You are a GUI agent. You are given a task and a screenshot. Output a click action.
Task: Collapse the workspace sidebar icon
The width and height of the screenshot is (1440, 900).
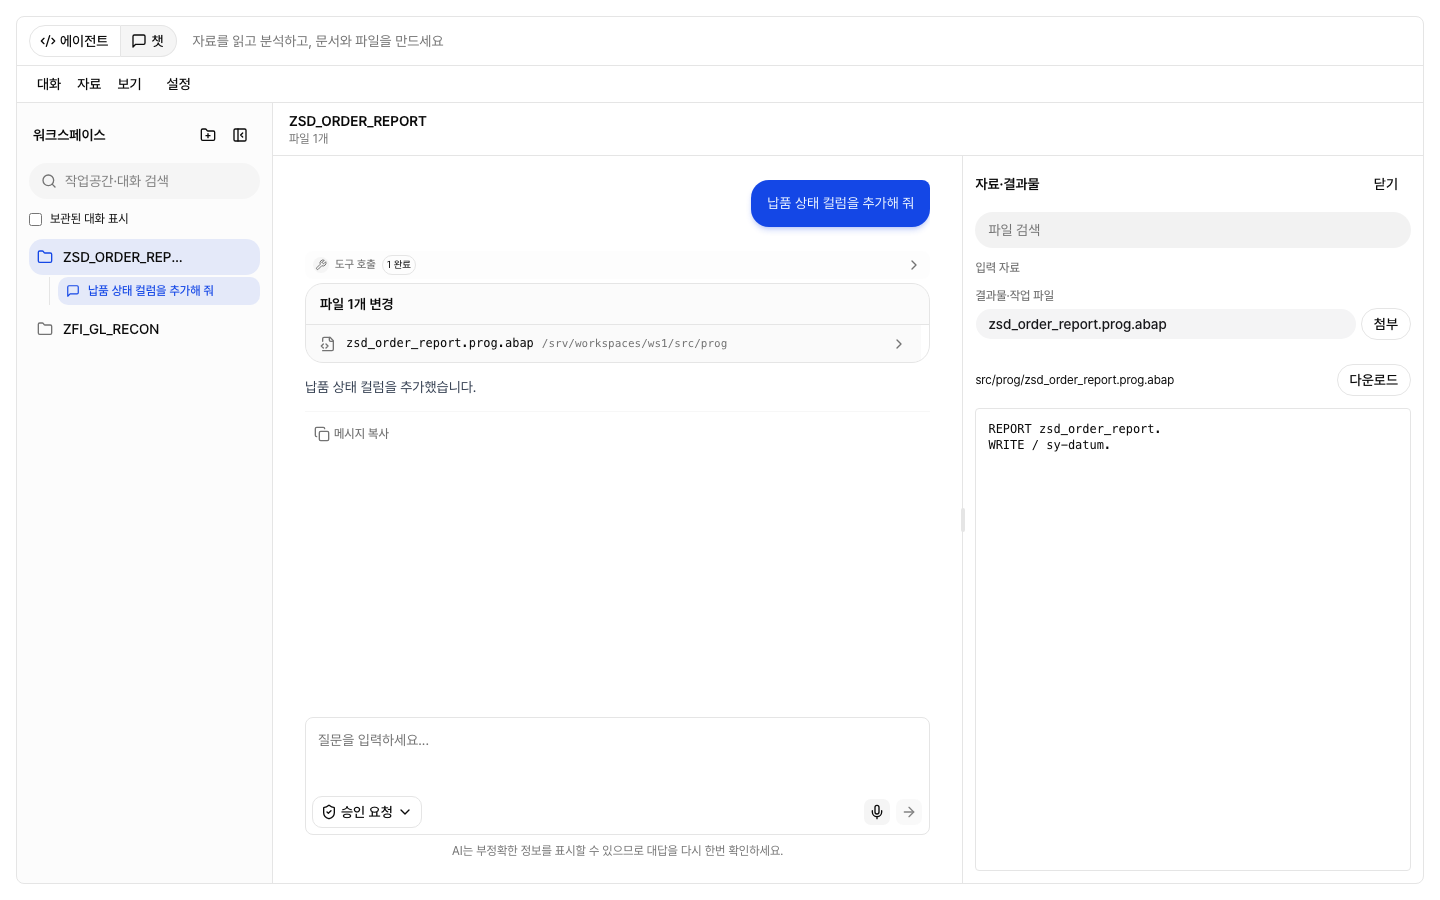[240, 135]
